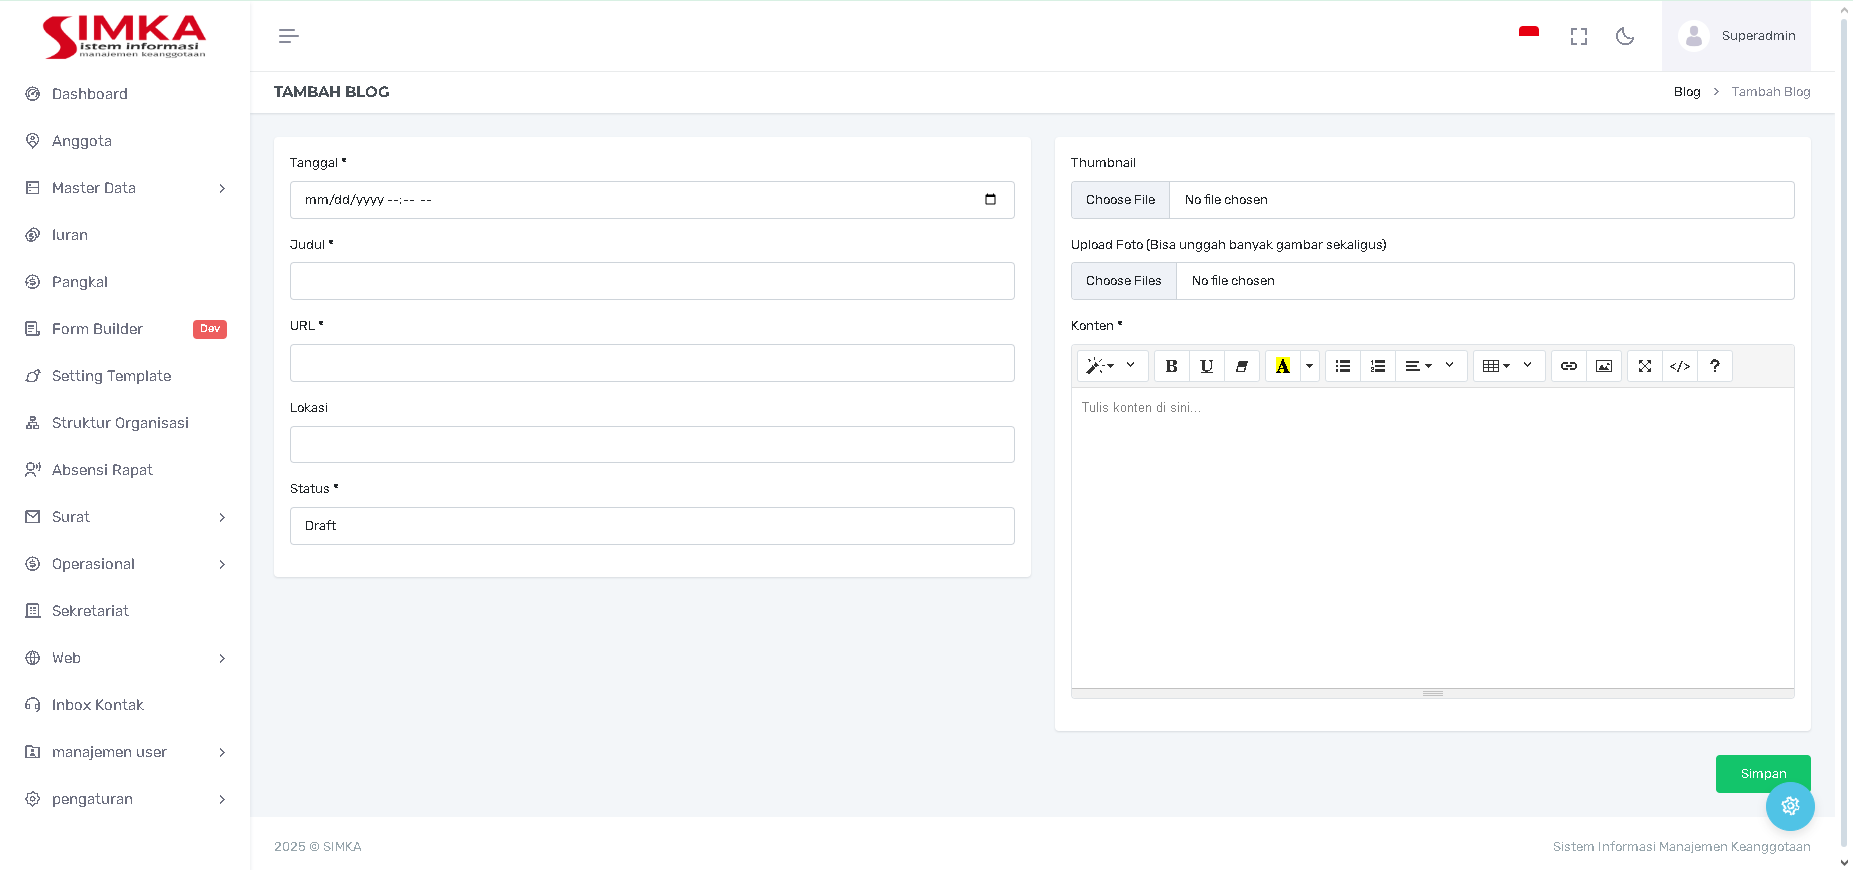
Task: Toggle bold formatting in the Konten editor
Action: pos(1171,366)
